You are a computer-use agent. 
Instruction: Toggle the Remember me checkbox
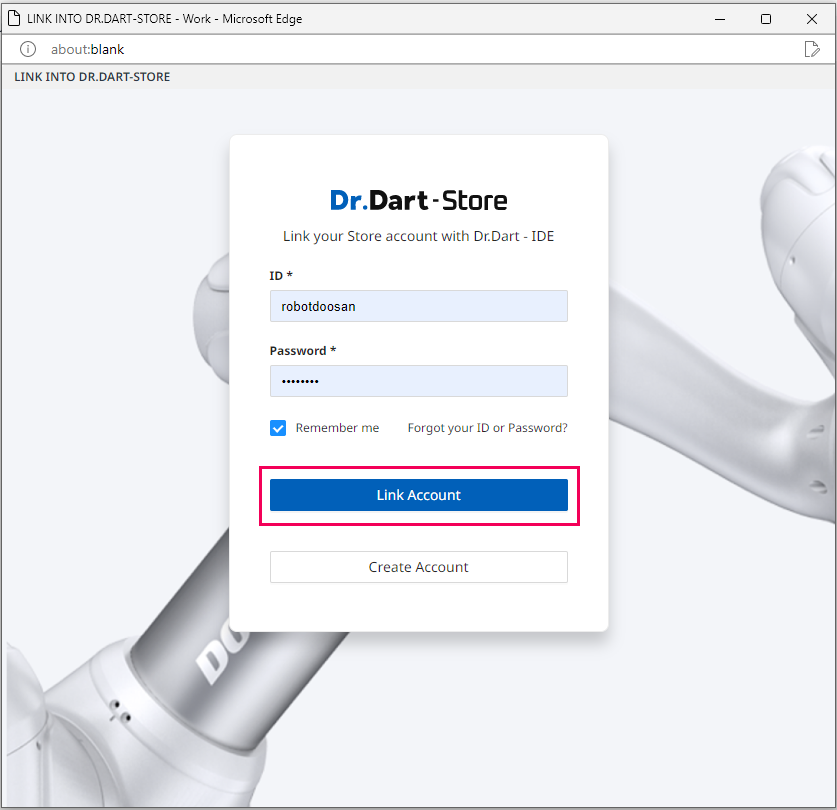coord(278,428)
